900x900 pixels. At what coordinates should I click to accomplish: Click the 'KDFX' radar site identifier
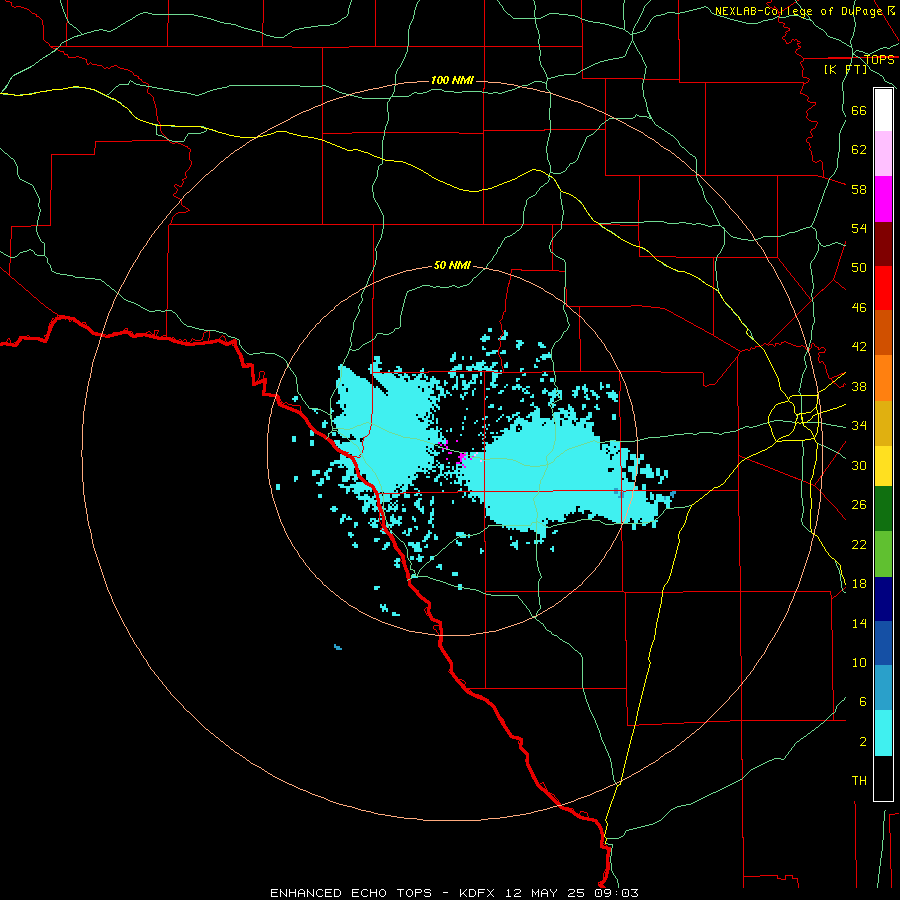tap(479, 893)
